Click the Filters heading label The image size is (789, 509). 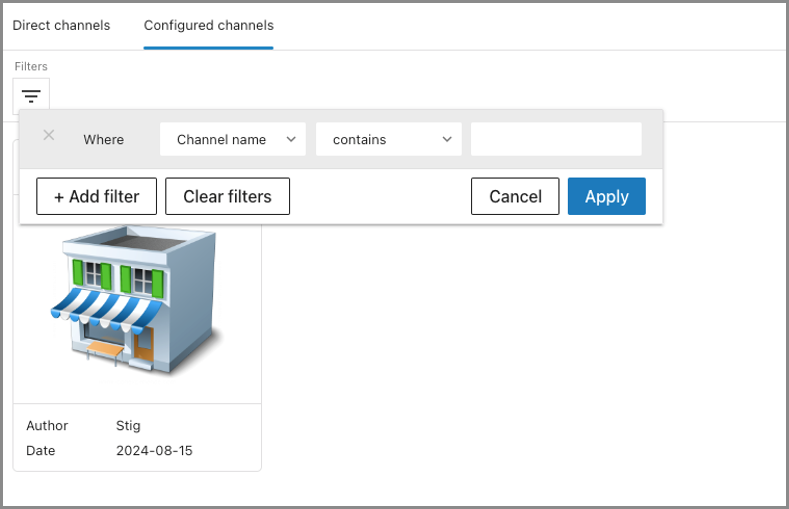(x=31, y=67)
